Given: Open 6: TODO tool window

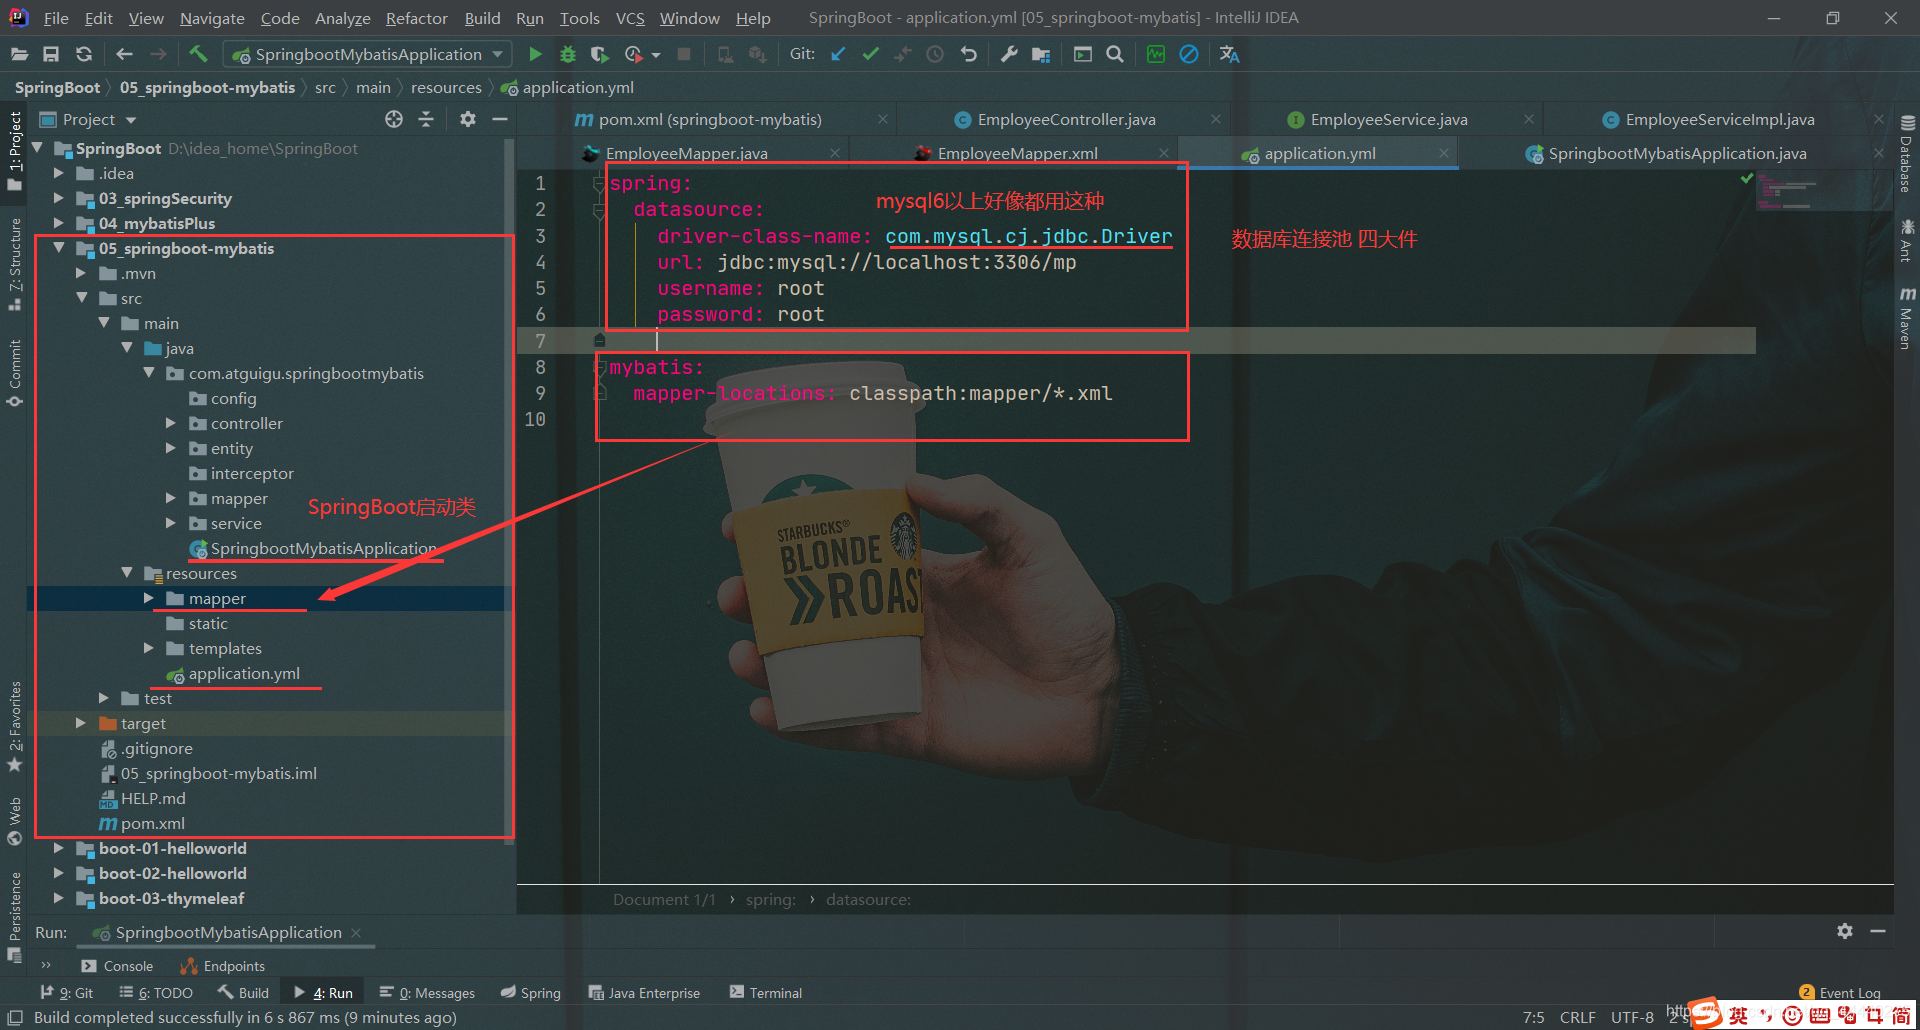Looking at the screenshot, I should point(156,993).
